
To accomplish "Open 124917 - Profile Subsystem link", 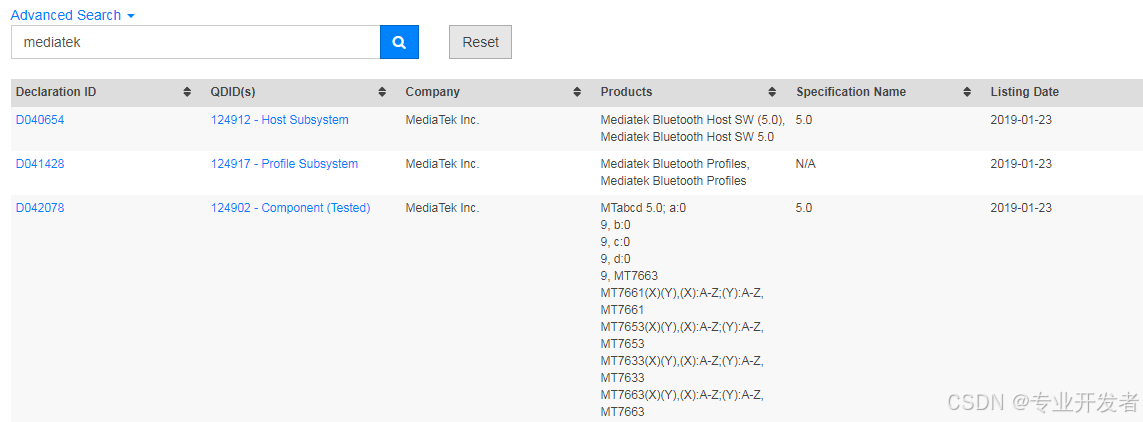I will [284, 164].
